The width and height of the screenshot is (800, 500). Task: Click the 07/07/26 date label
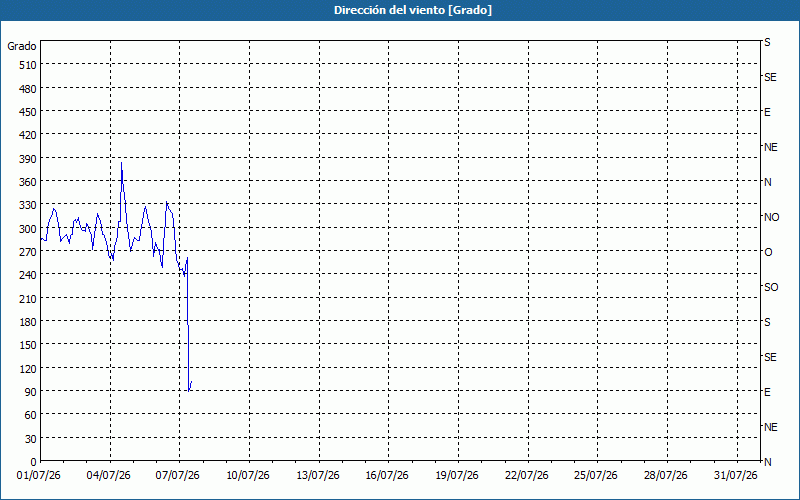178,476
